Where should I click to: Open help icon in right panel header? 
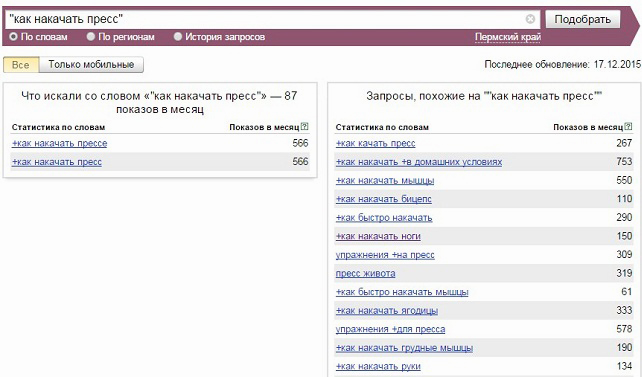coord(628,126)
